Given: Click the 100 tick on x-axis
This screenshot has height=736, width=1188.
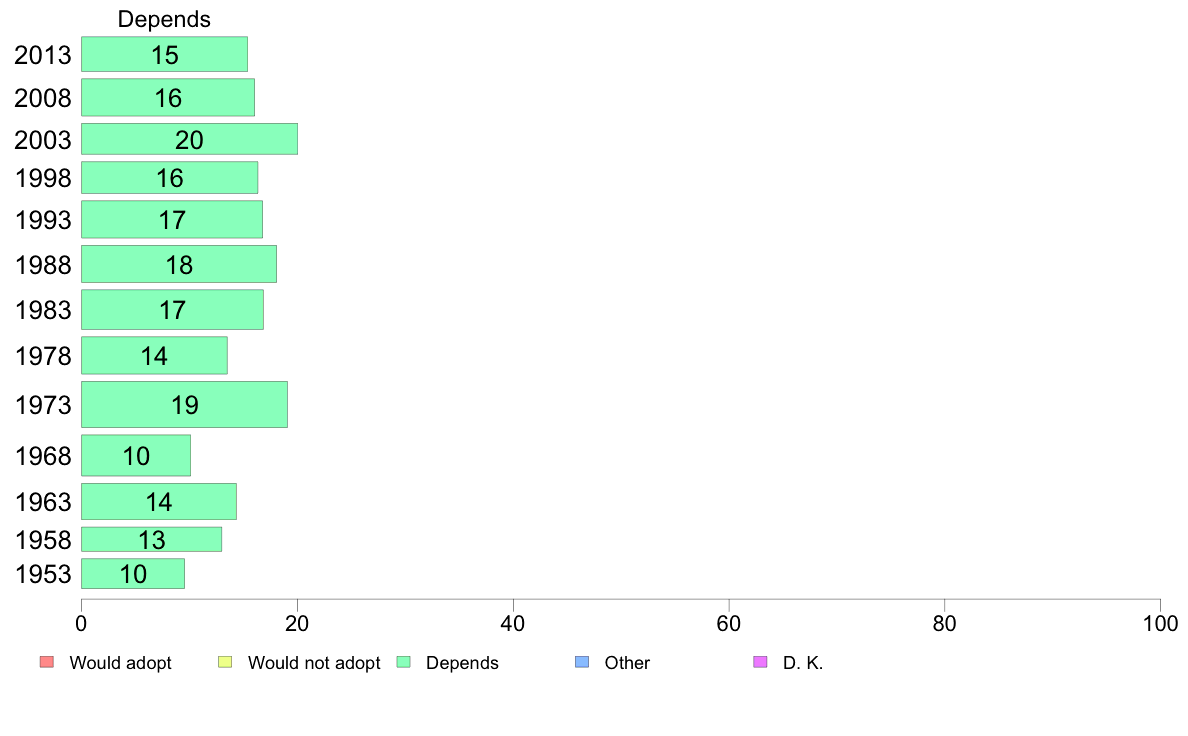Looking at the screenshot, I should coord(1160,624).
